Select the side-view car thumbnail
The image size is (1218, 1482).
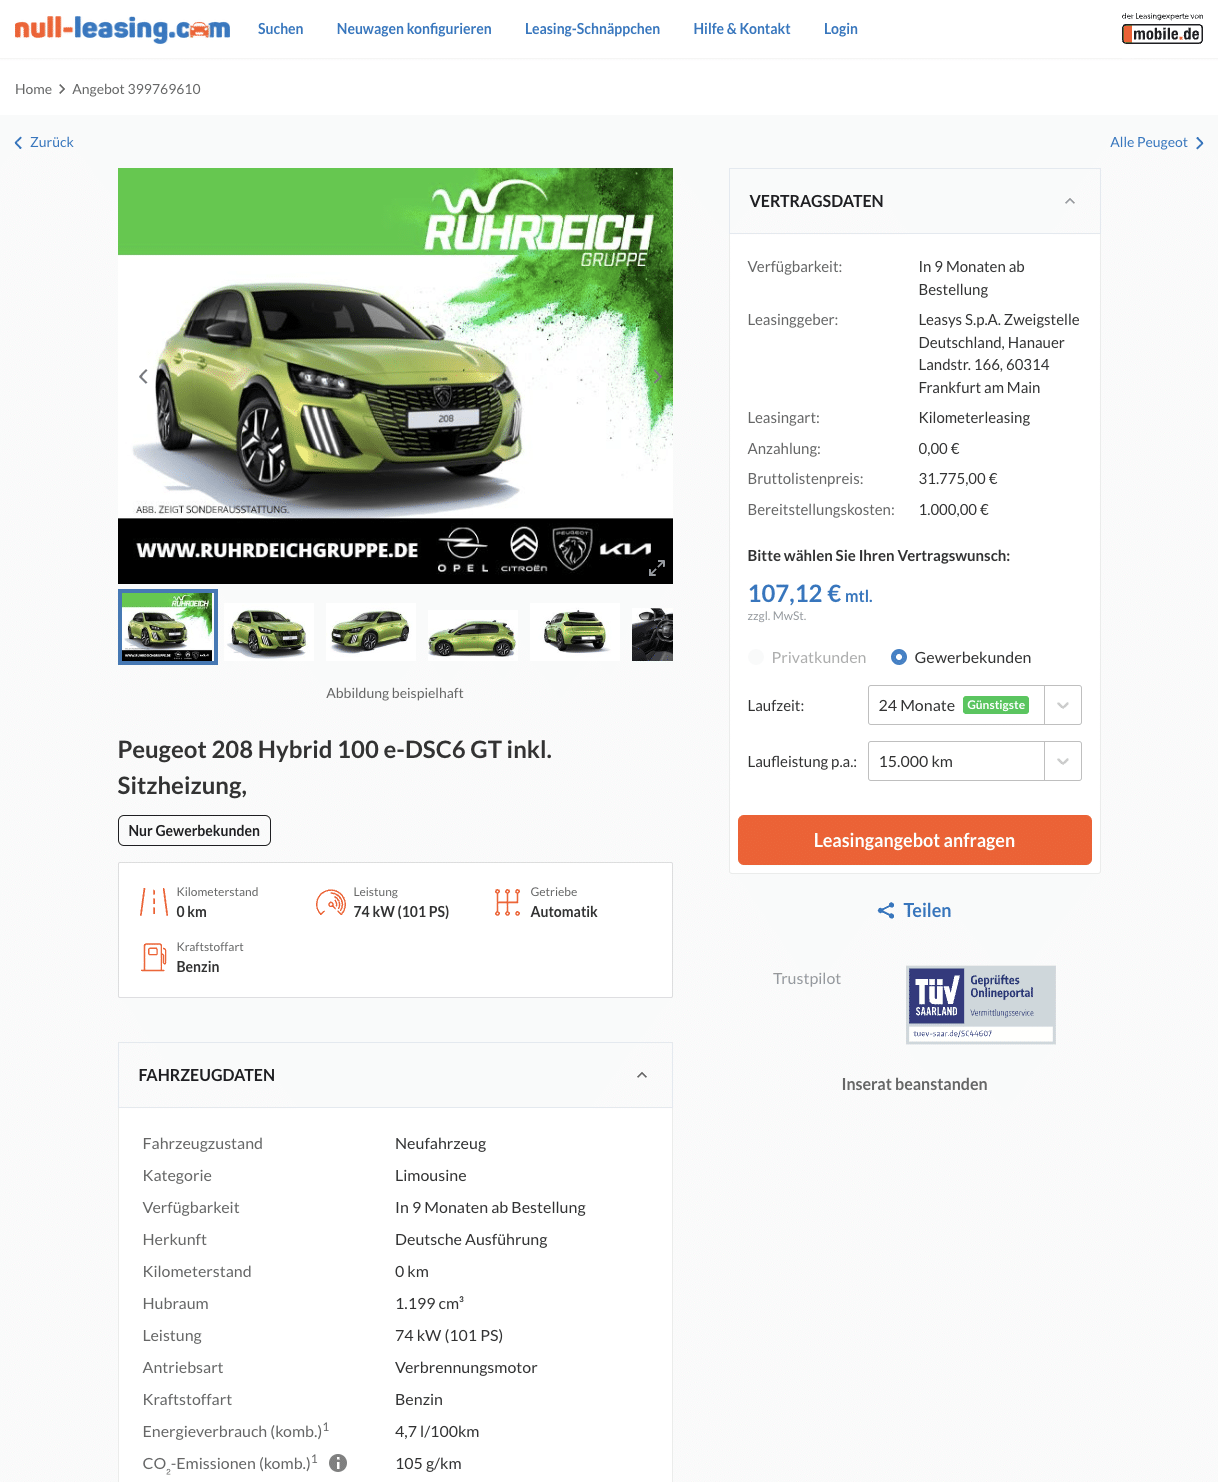click(x=472, y=633)
